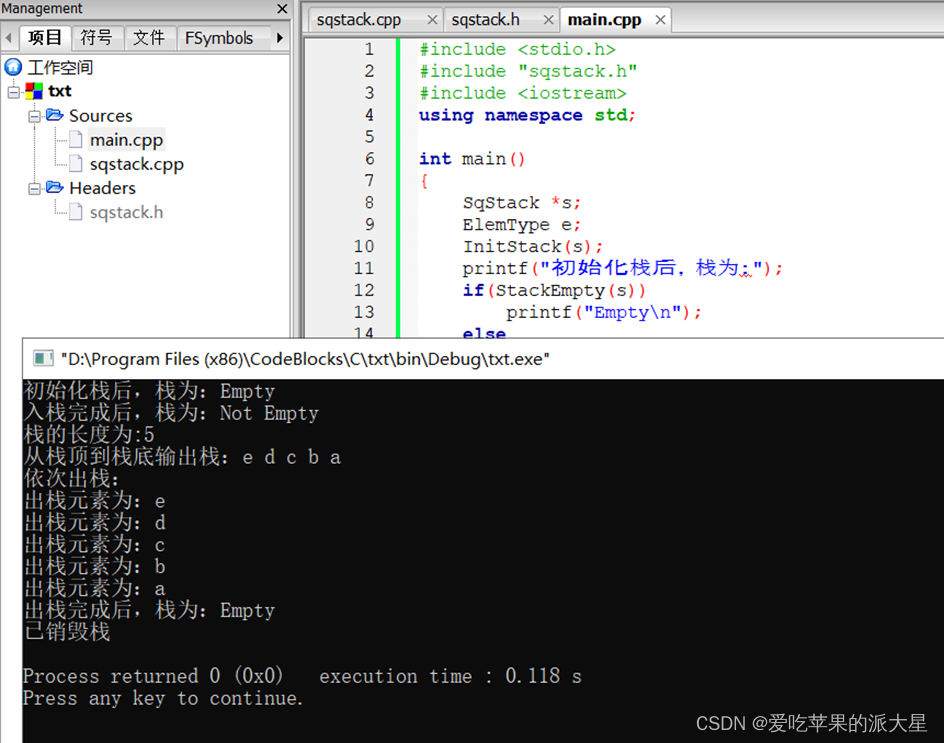Switch to the 项目 tab
Image resolution: width=944 pixels, height=743 pixels.
click(x=45, y=38)
